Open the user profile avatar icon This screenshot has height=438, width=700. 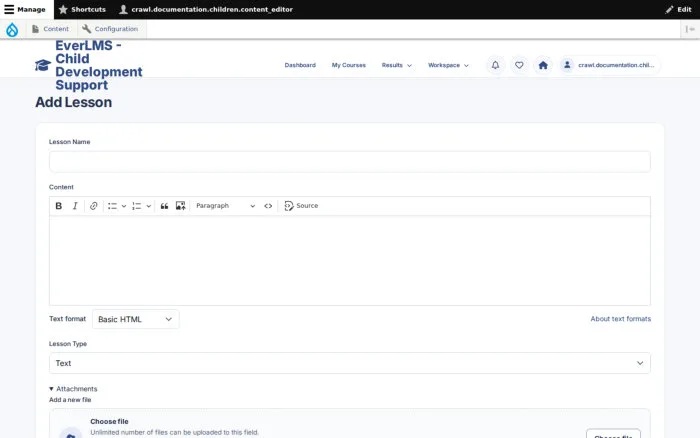point(567,65)
